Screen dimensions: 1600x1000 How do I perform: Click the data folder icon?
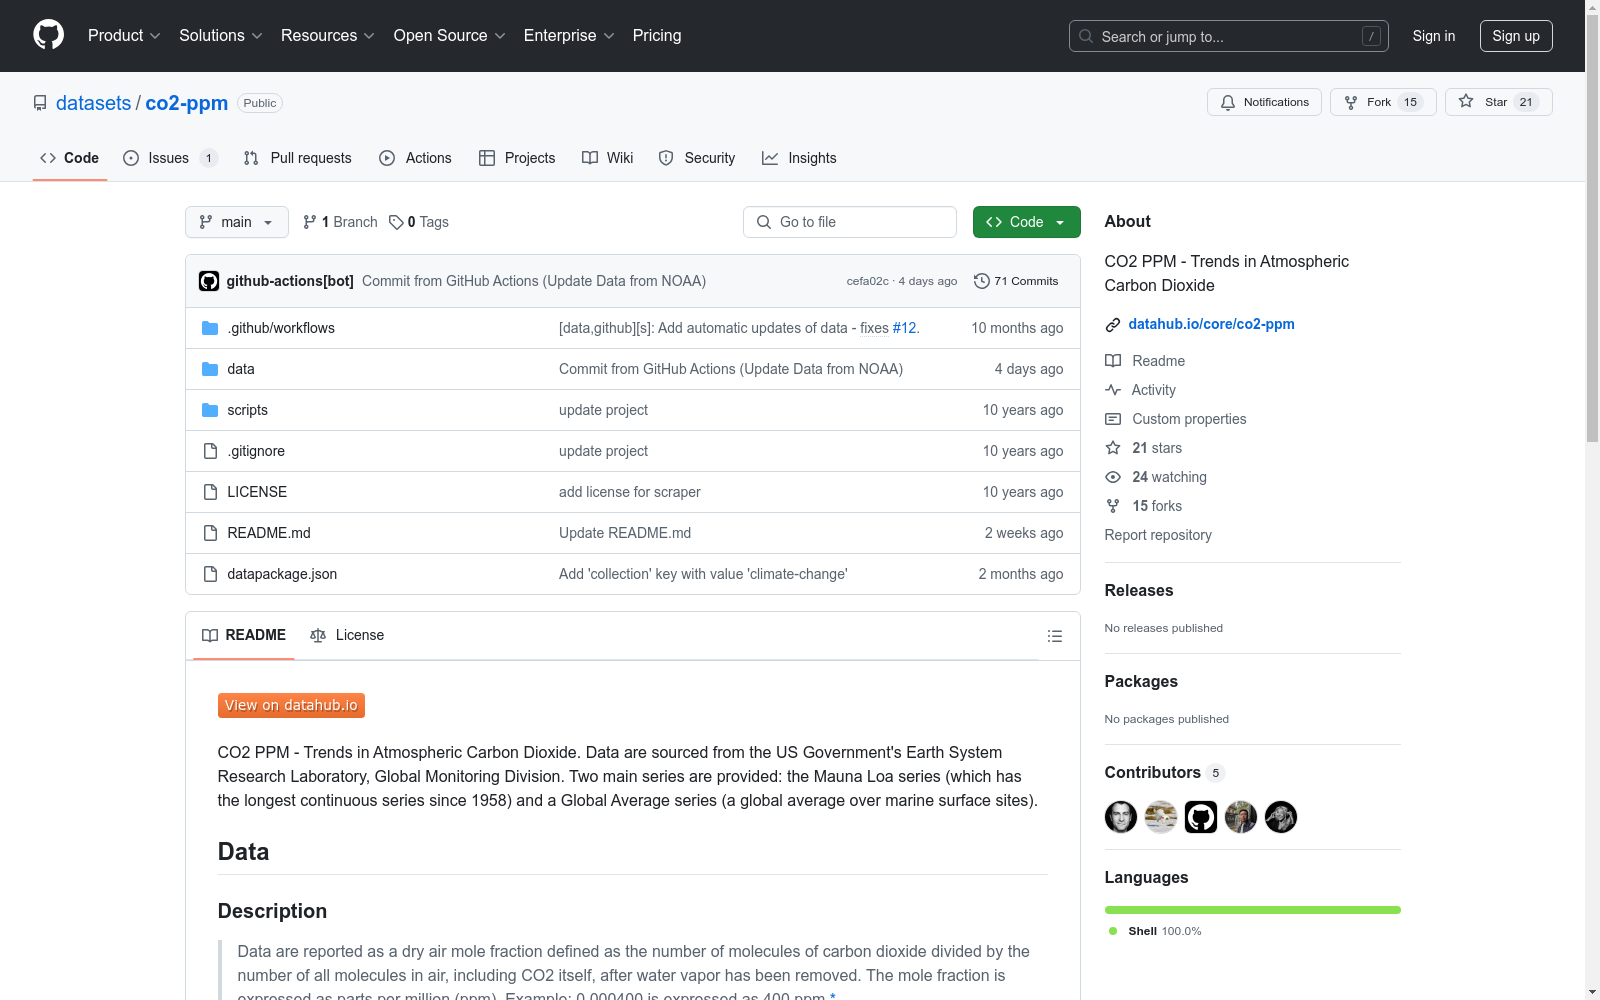pos(210,369)
